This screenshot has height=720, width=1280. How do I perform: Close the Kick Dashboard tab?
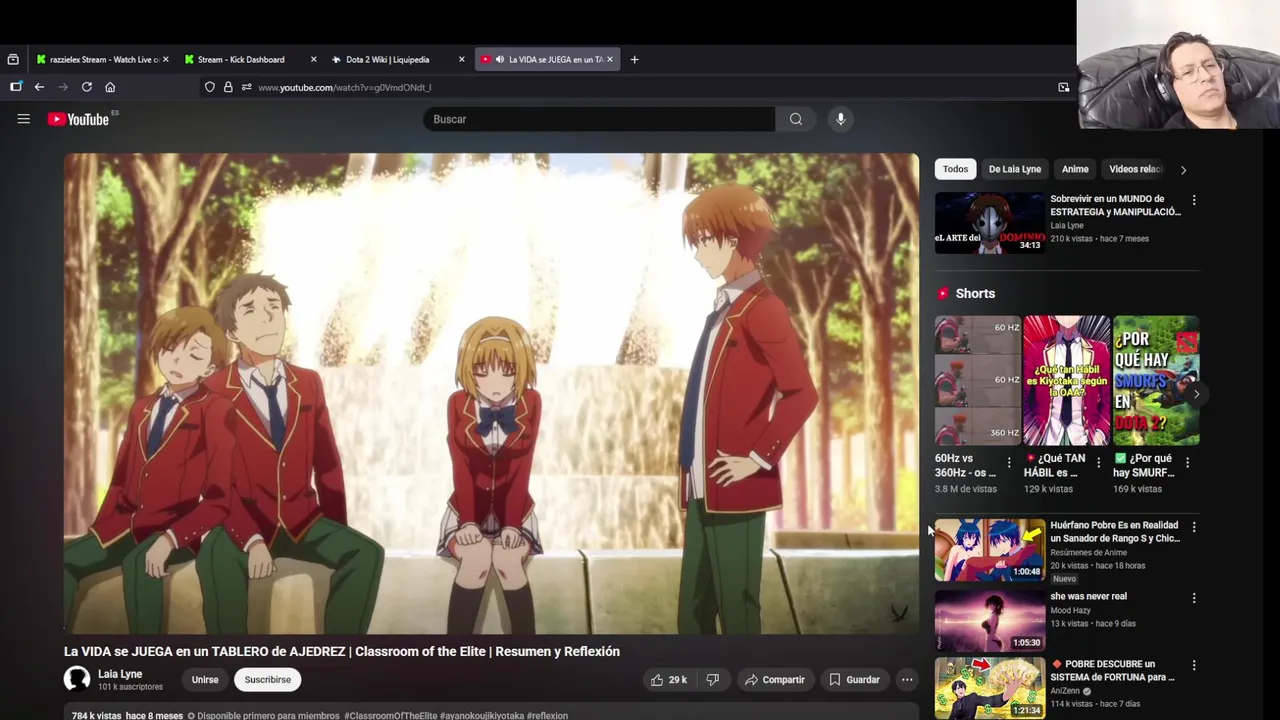tap(313, 59)
